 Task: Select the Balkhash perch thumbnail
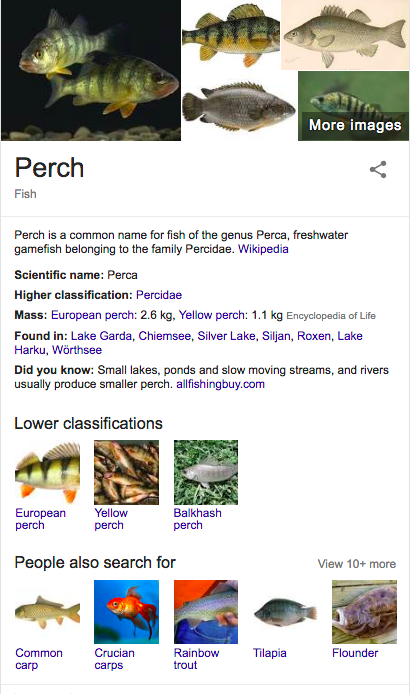click(x=206, y=472)
